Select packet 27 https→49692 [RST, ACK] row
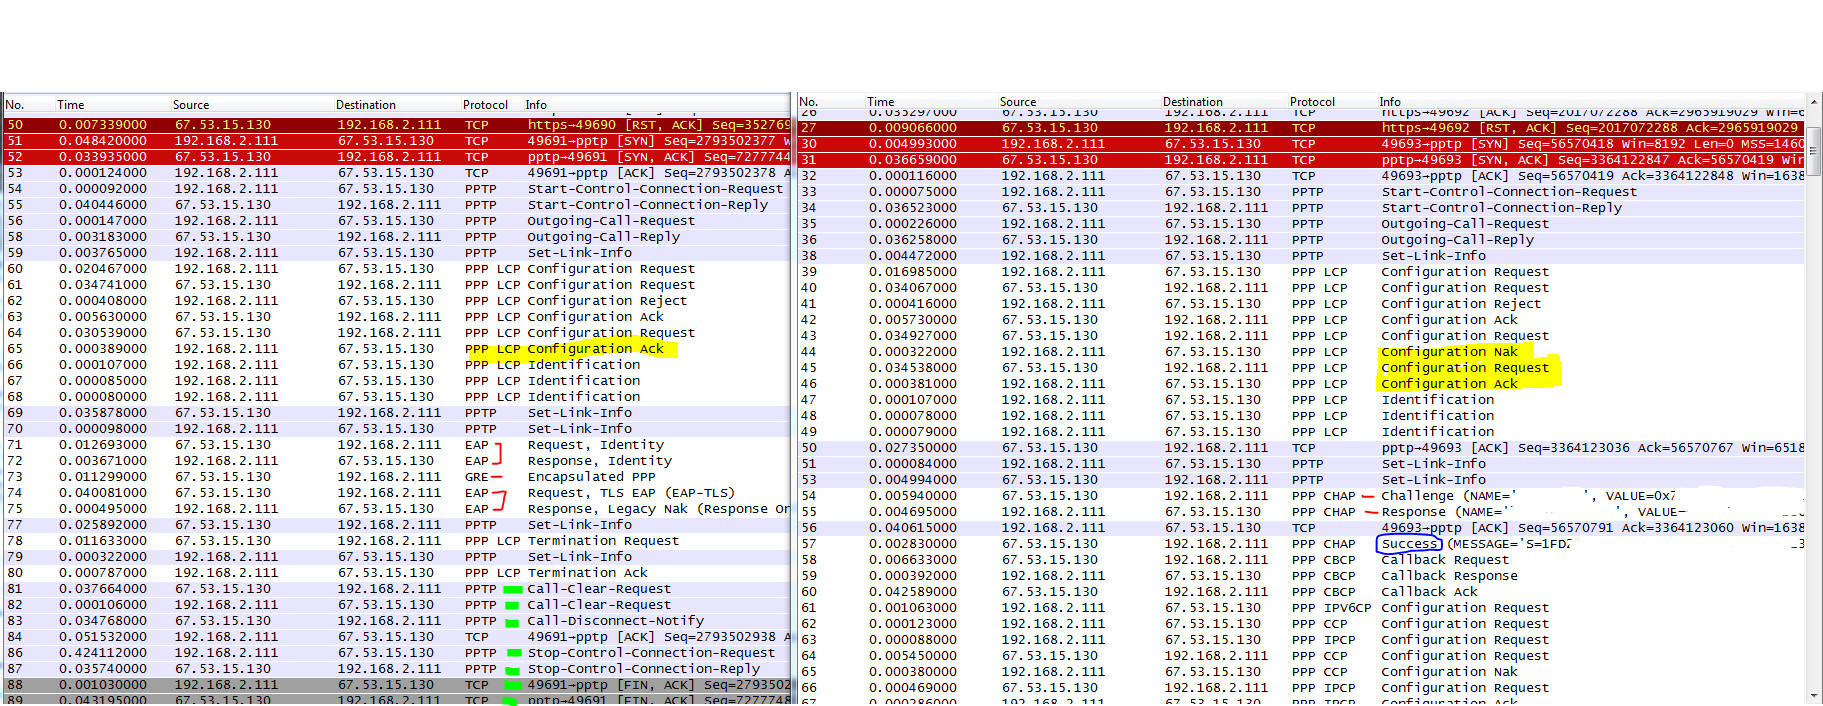 click(x=1301, y=128)
